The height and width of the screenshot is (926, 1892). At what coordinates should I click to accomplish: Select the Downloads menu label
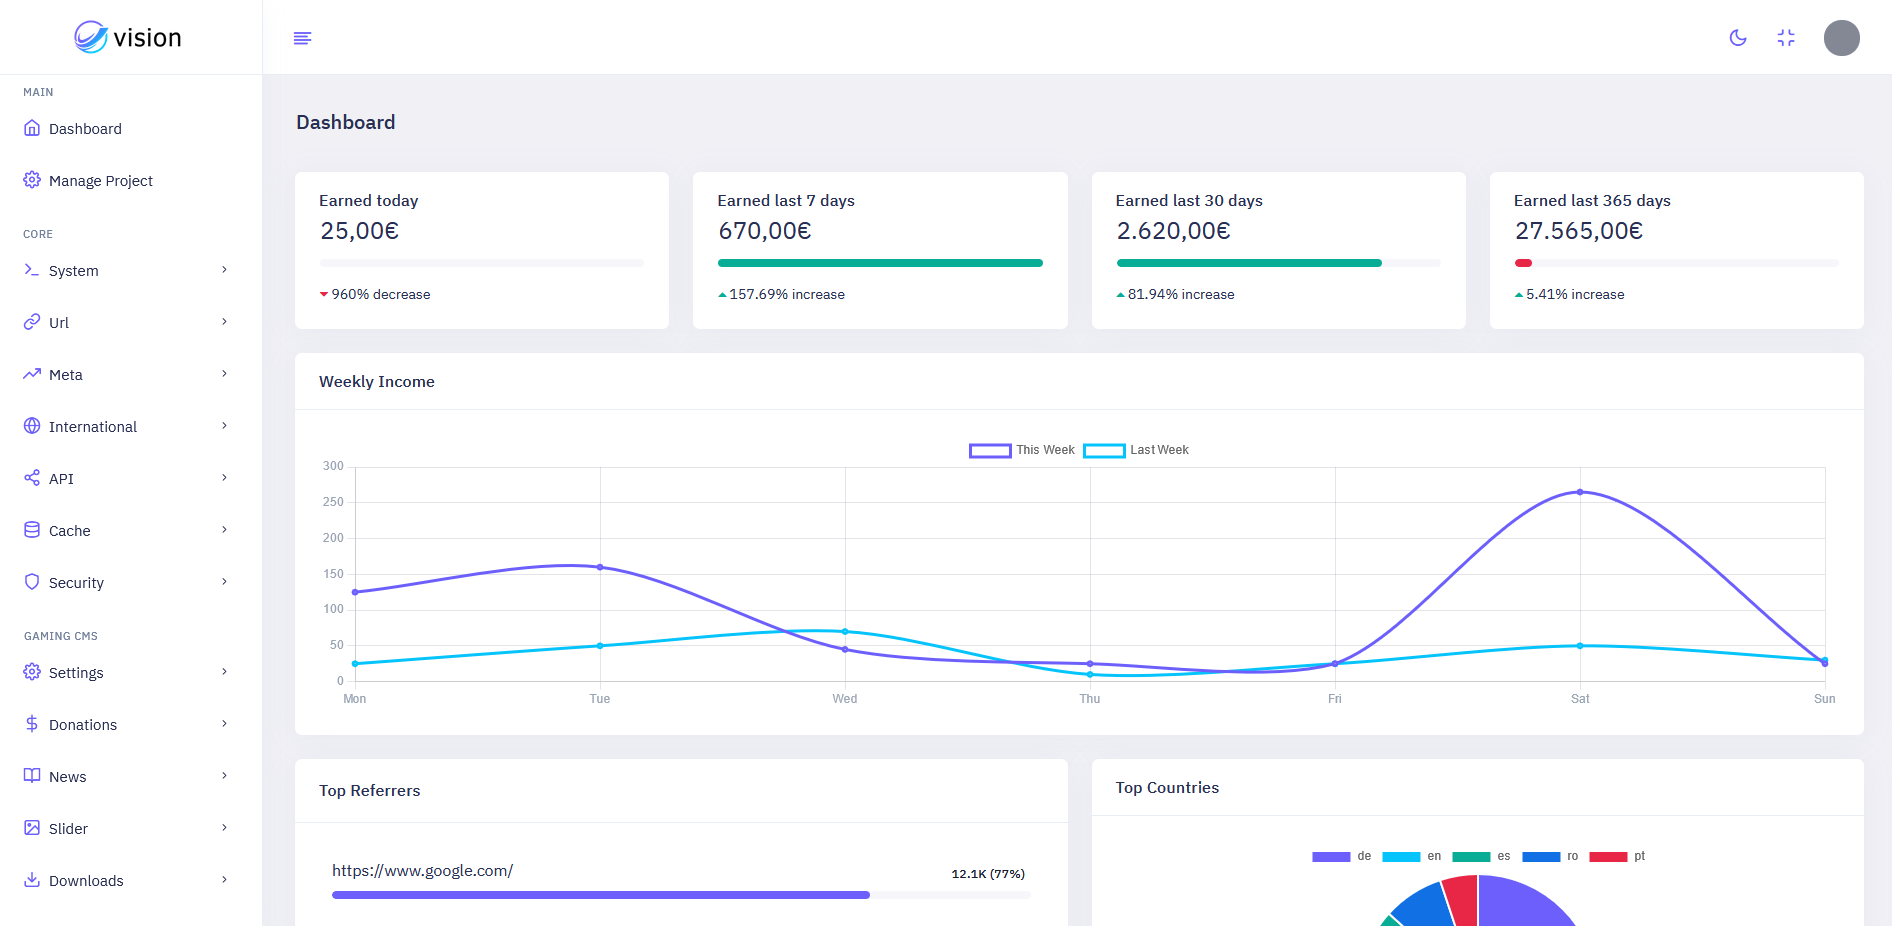click(x=86, y=881)
